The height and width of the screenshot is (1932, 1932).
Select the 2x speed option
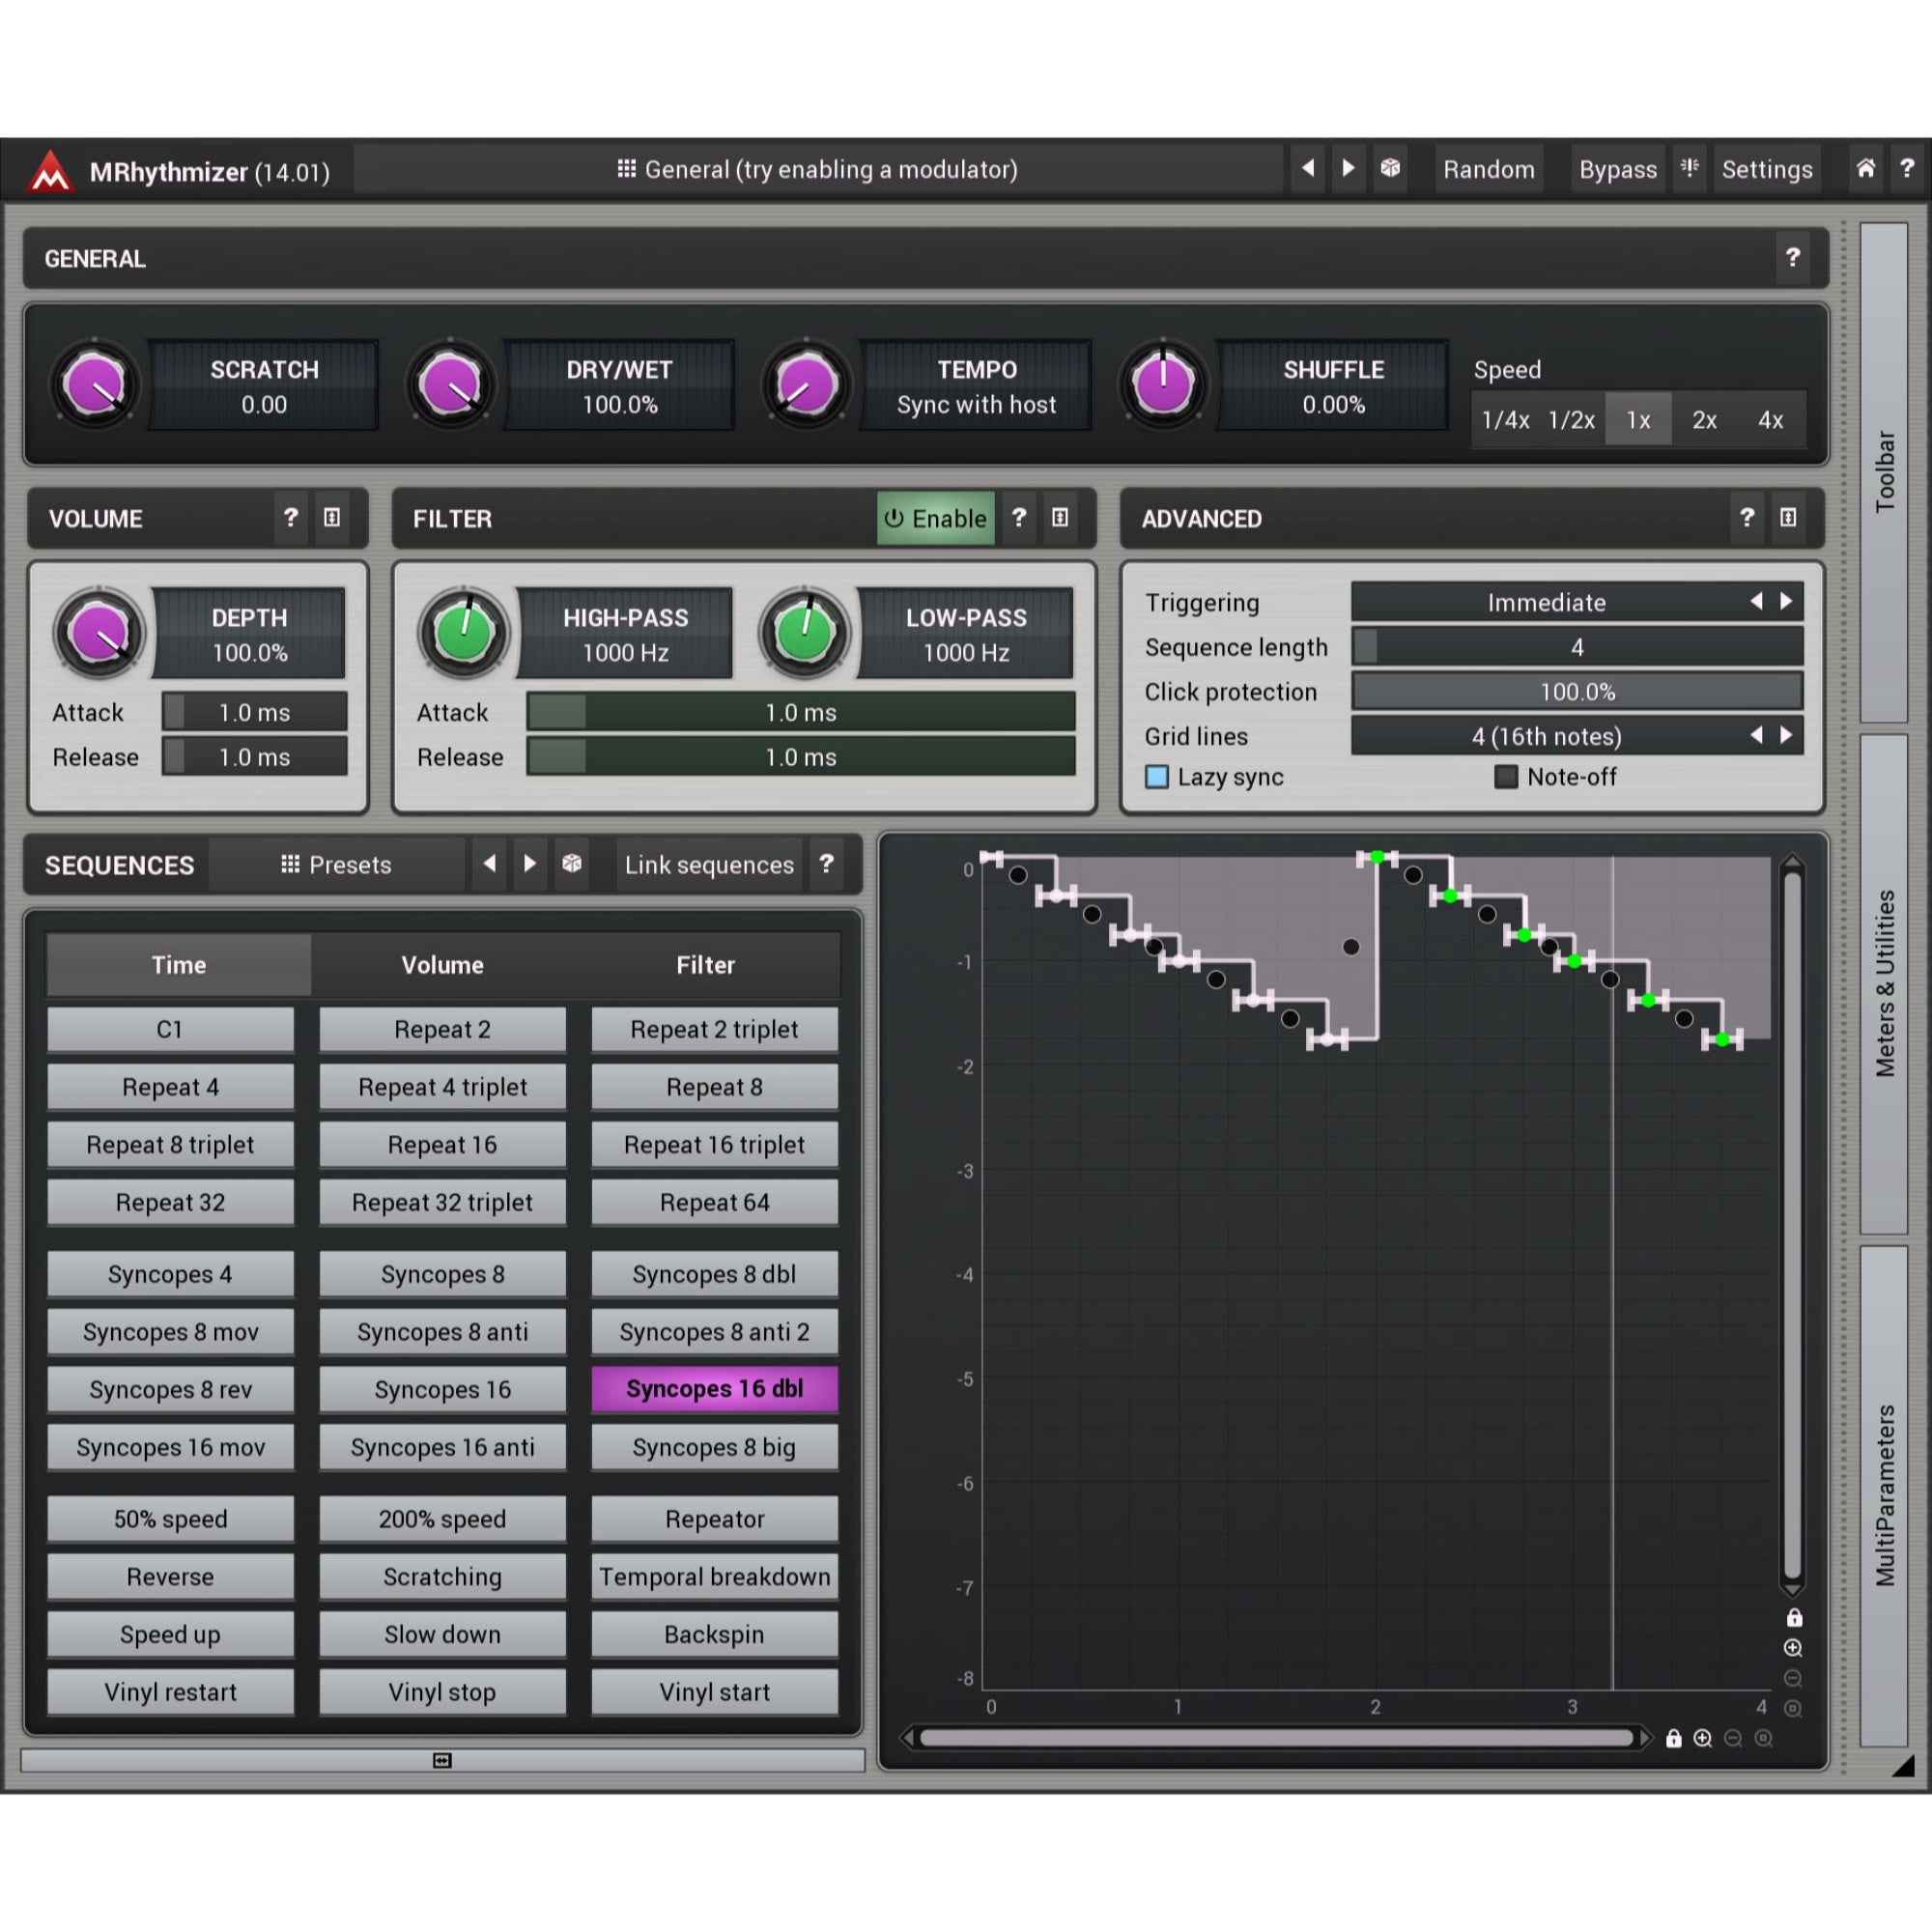[1704, 420]
